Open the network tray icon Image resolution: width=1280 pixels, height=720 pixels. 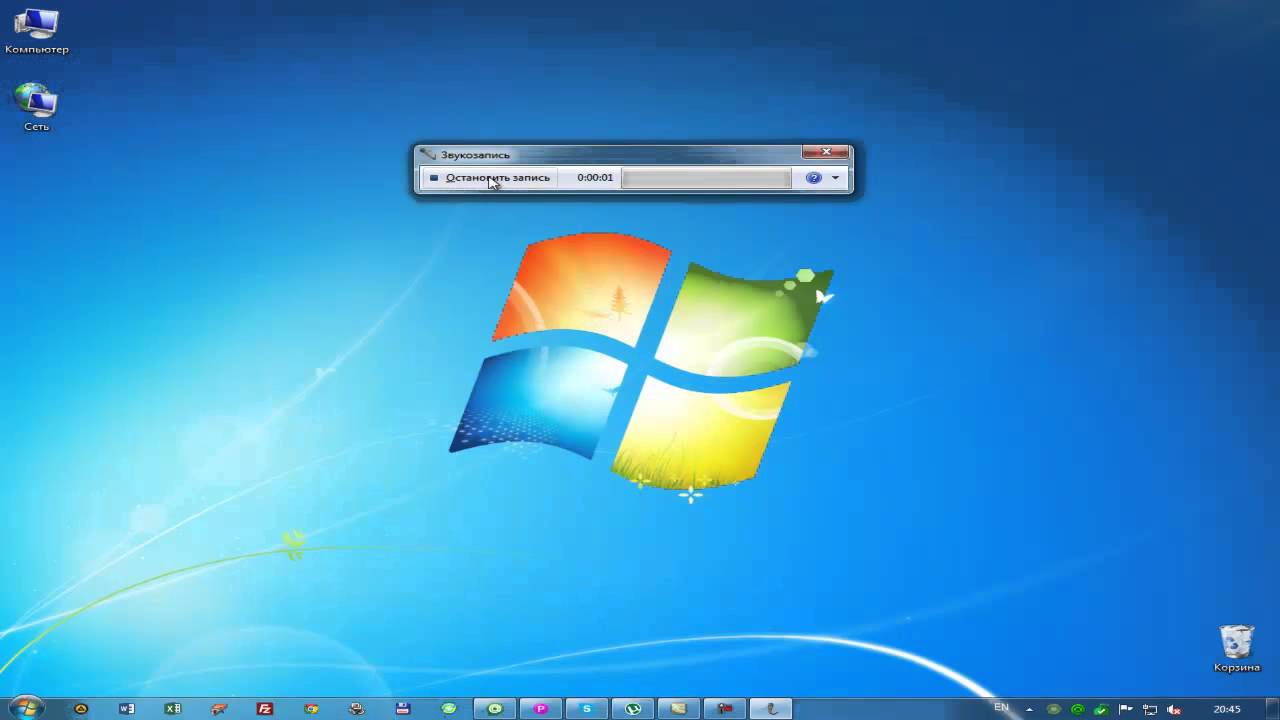[1150, 709]
